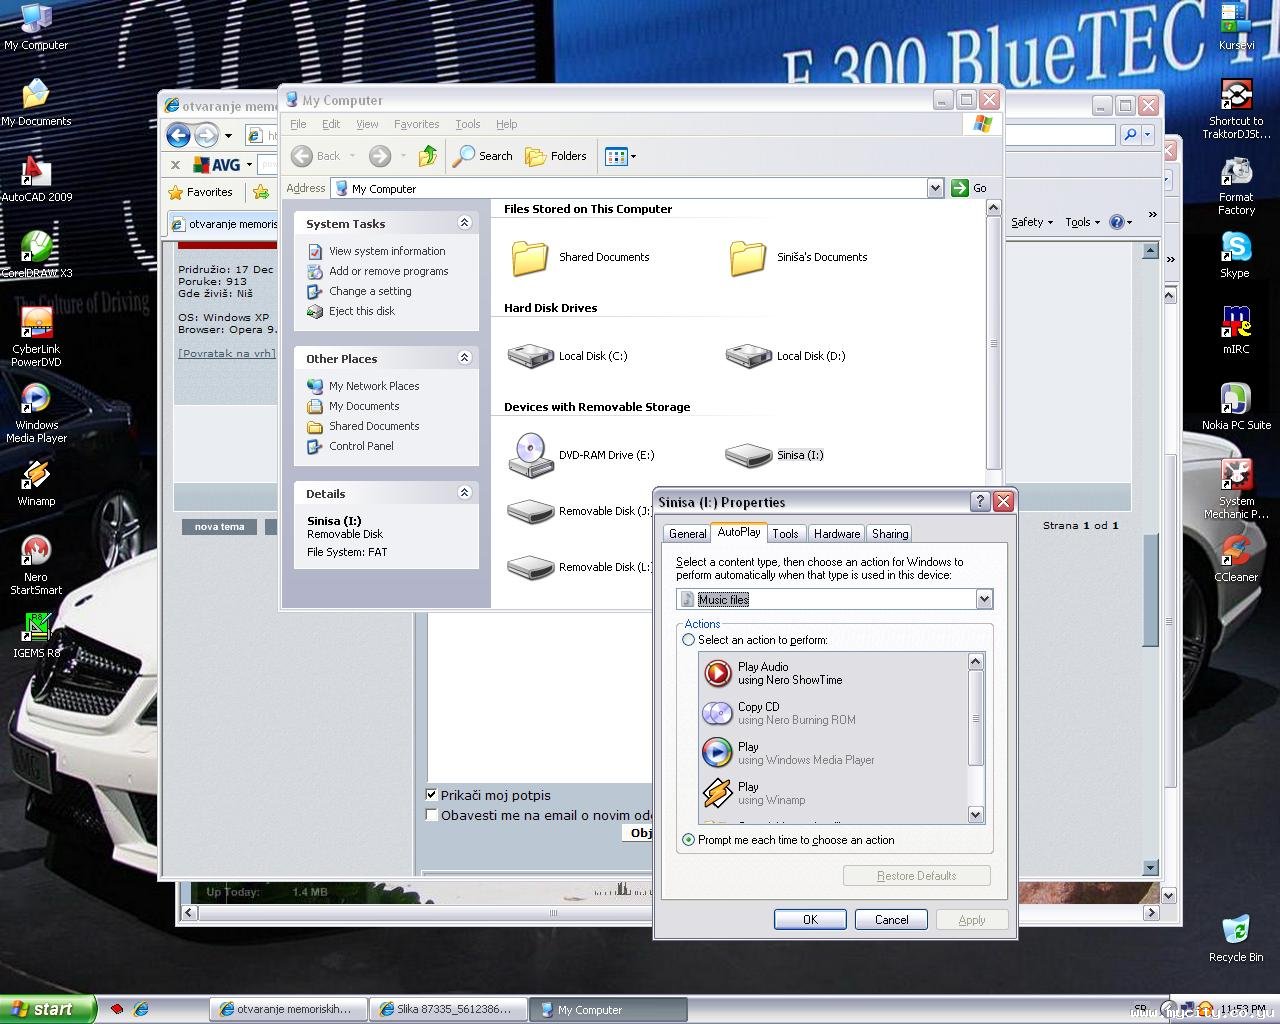Choose 'Select an action to perform' radio

point(688,640)
